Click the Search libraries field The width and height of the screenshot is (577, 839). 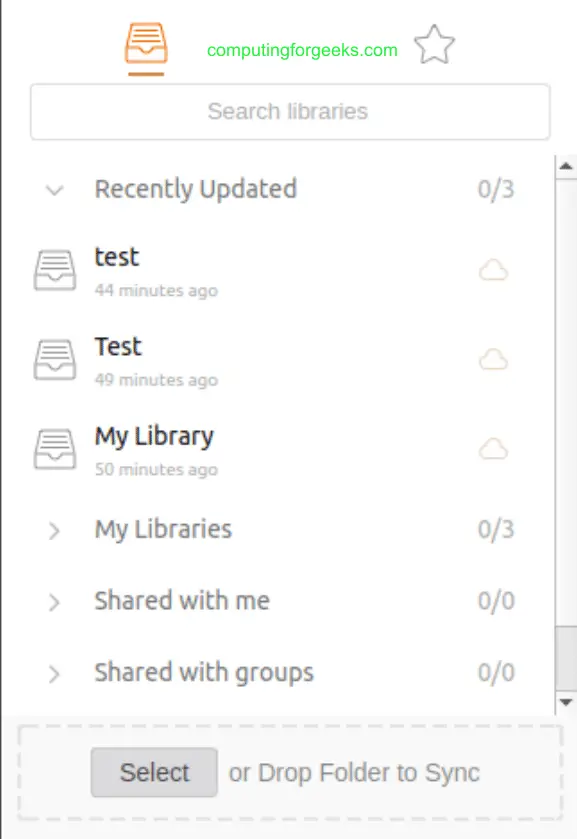pos(290,112)
